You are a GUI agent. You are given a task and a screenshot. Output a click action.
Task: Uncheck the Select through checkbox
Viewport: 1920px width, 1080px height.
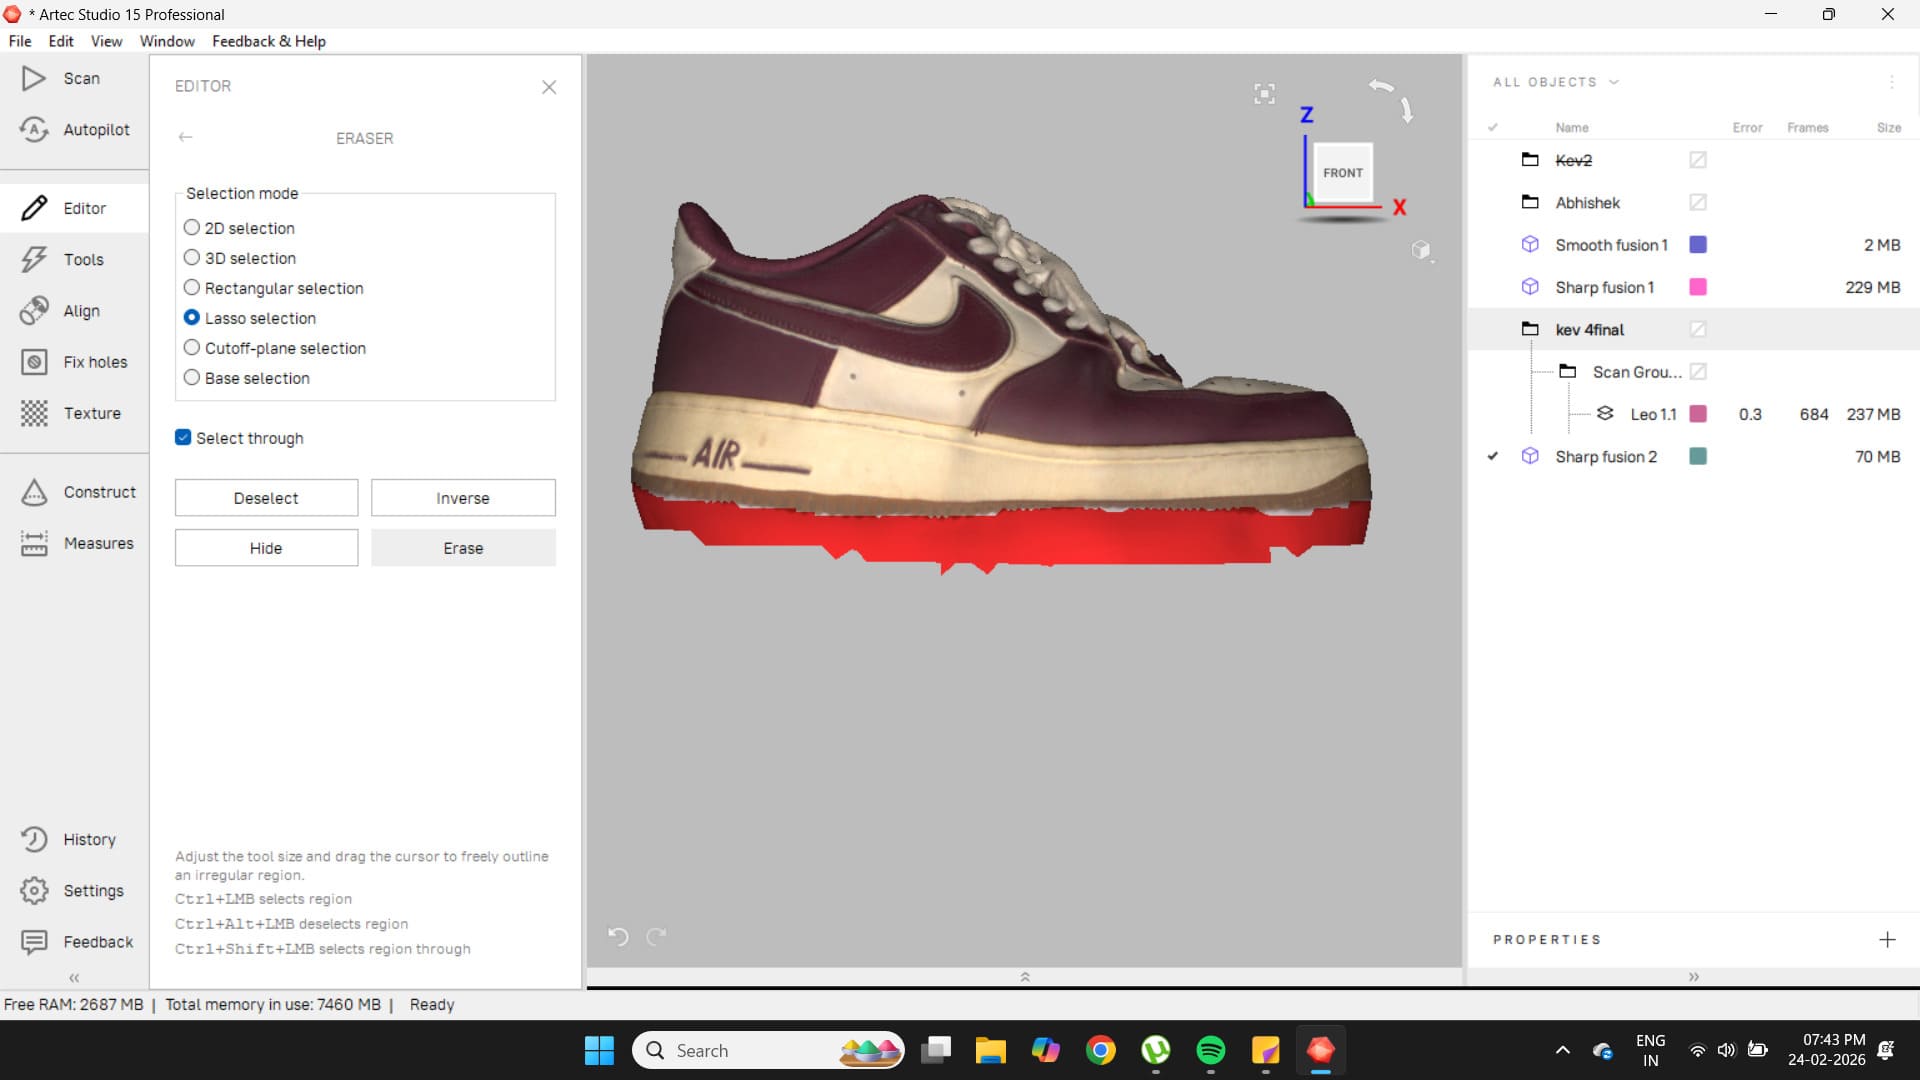click(x=183, y=438)
